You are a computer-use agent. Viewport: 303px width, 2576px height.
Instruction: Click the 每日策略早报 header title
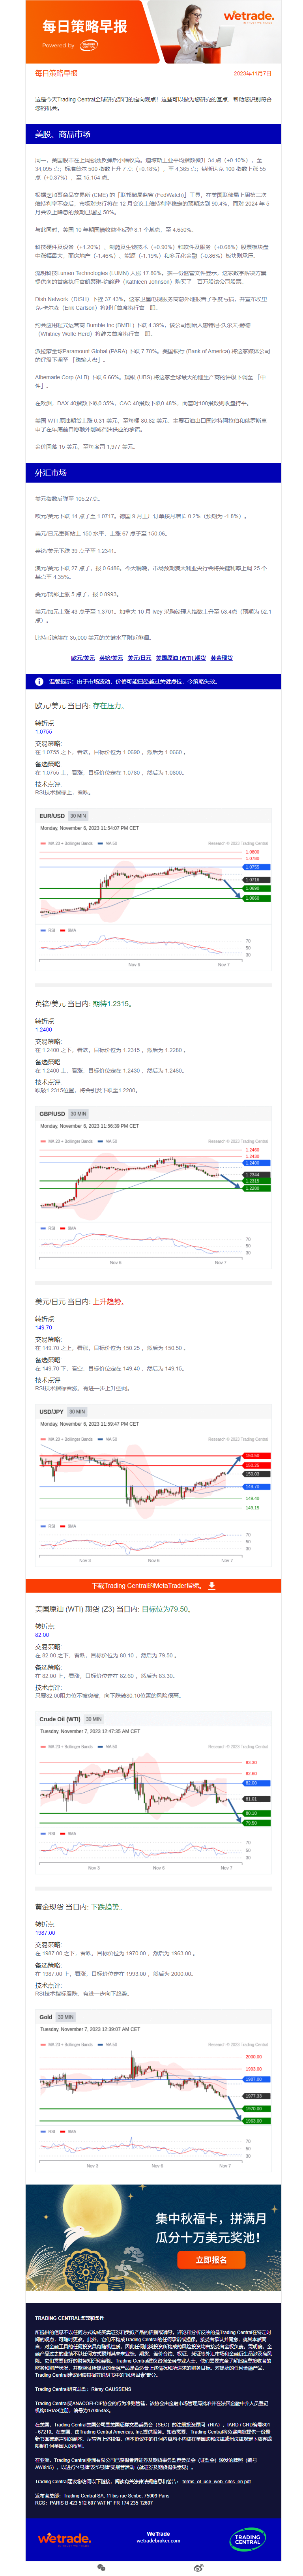click(x=85, y=26)
